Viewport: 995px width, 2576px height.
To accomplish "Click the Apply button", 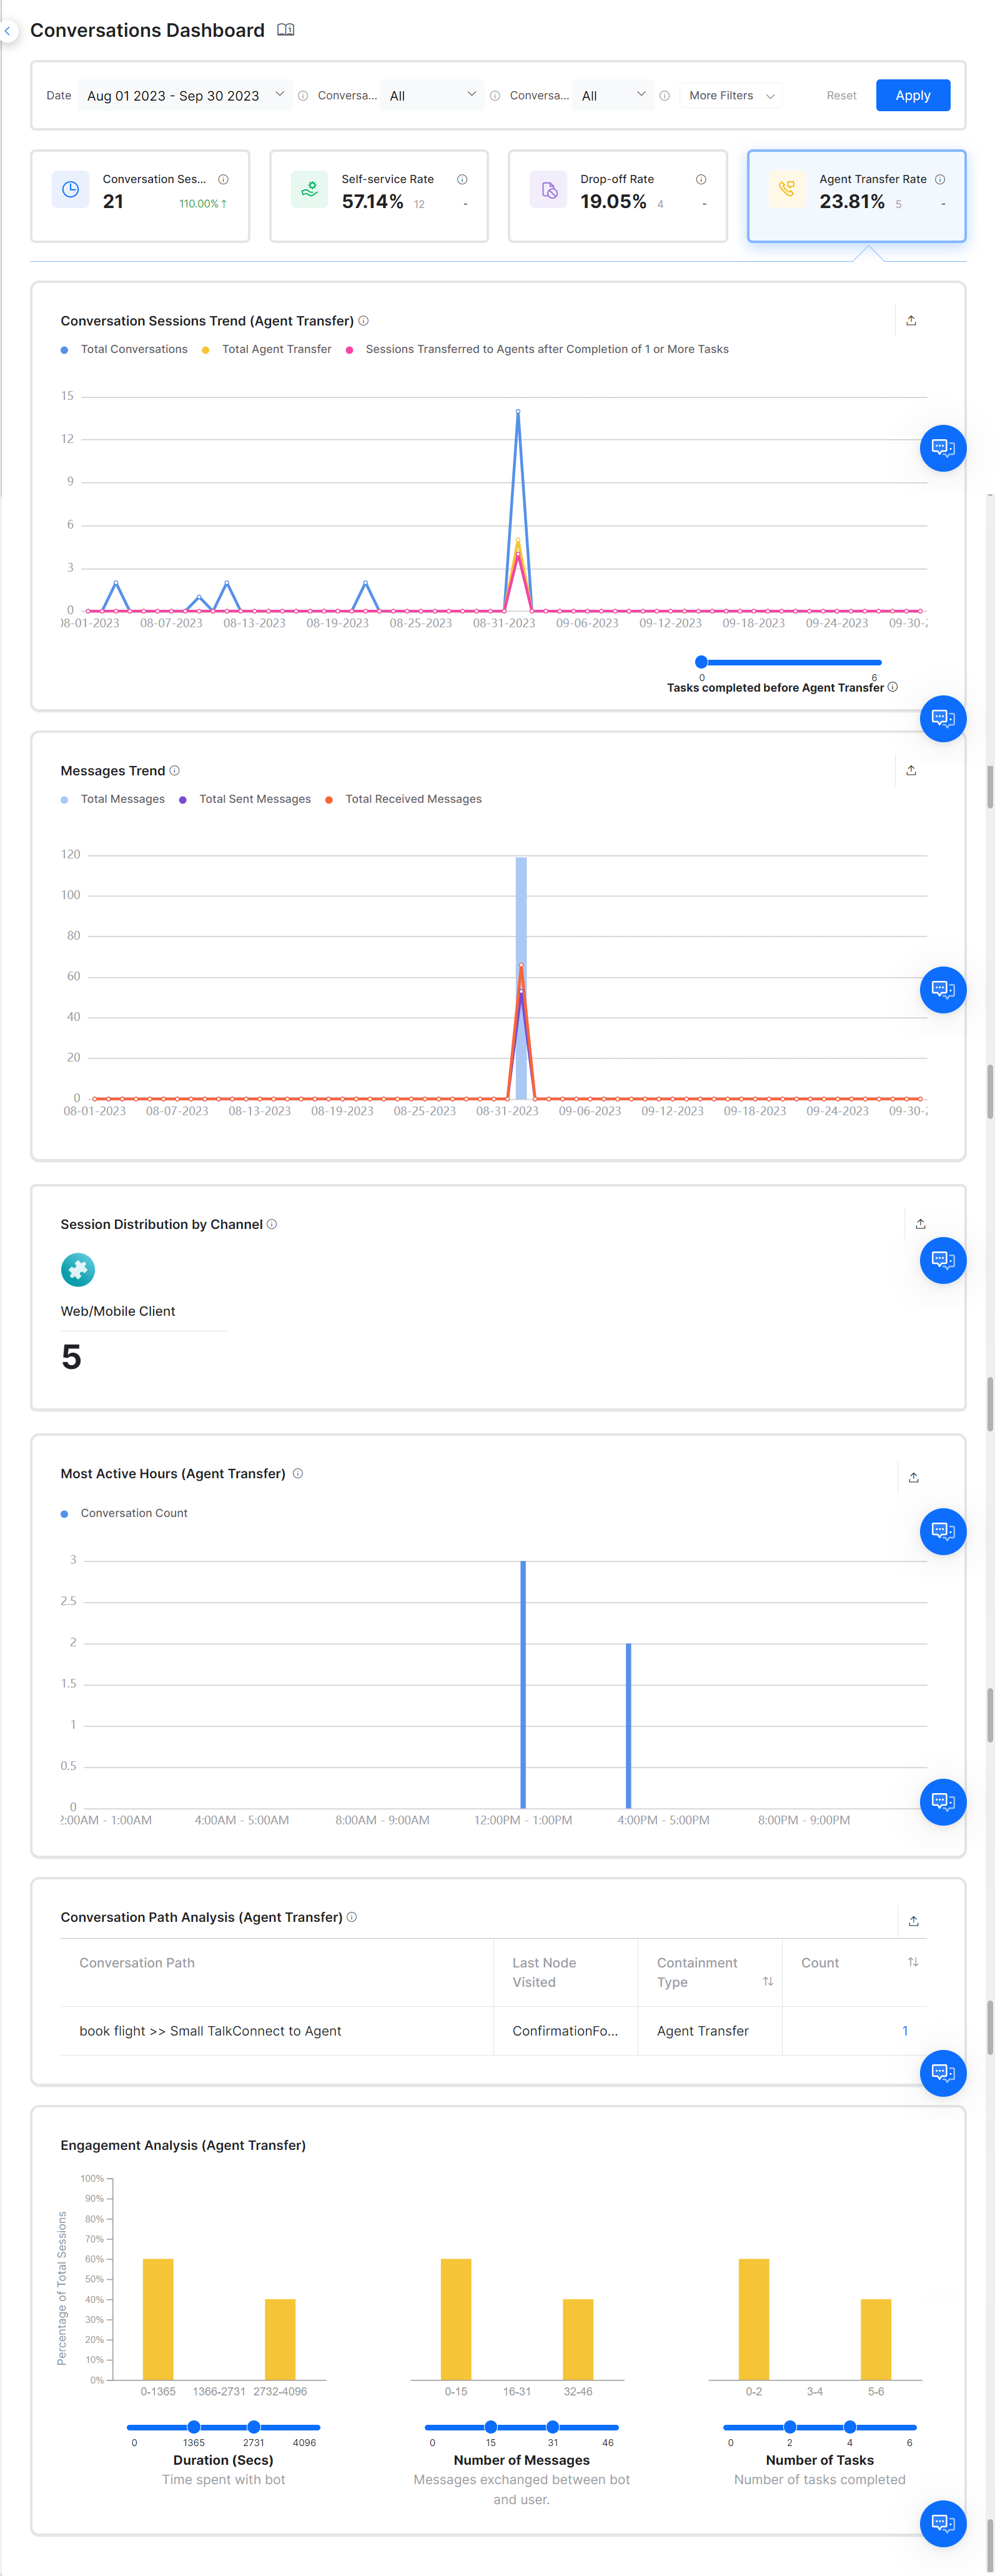I will click(x=912, y=96).
